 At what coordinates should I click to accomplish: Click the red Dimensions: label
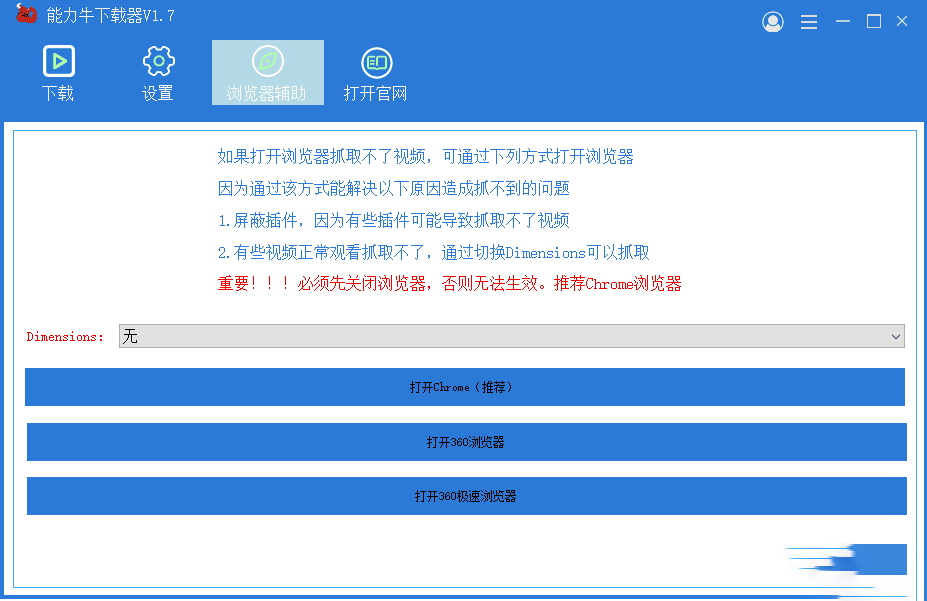click(65, 337)
